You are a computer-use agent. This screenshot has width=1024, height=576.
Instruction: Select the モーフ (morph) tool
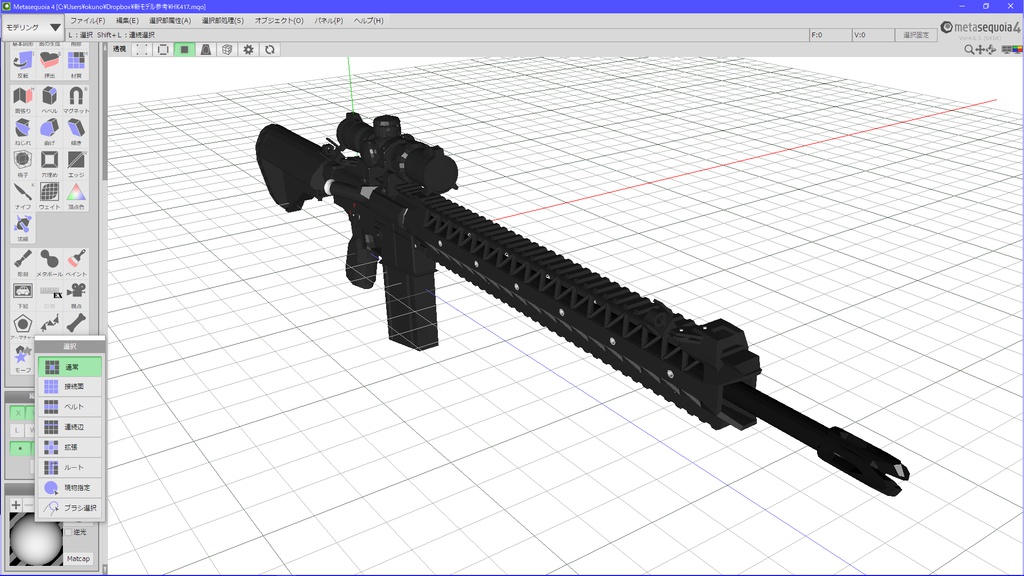pyautogui.click(x=23, y=359)
